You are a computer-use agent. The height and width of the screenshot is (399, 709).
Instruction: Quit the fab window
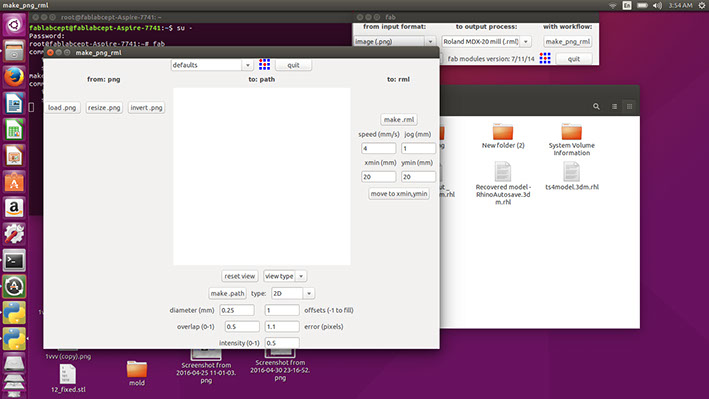574,59
